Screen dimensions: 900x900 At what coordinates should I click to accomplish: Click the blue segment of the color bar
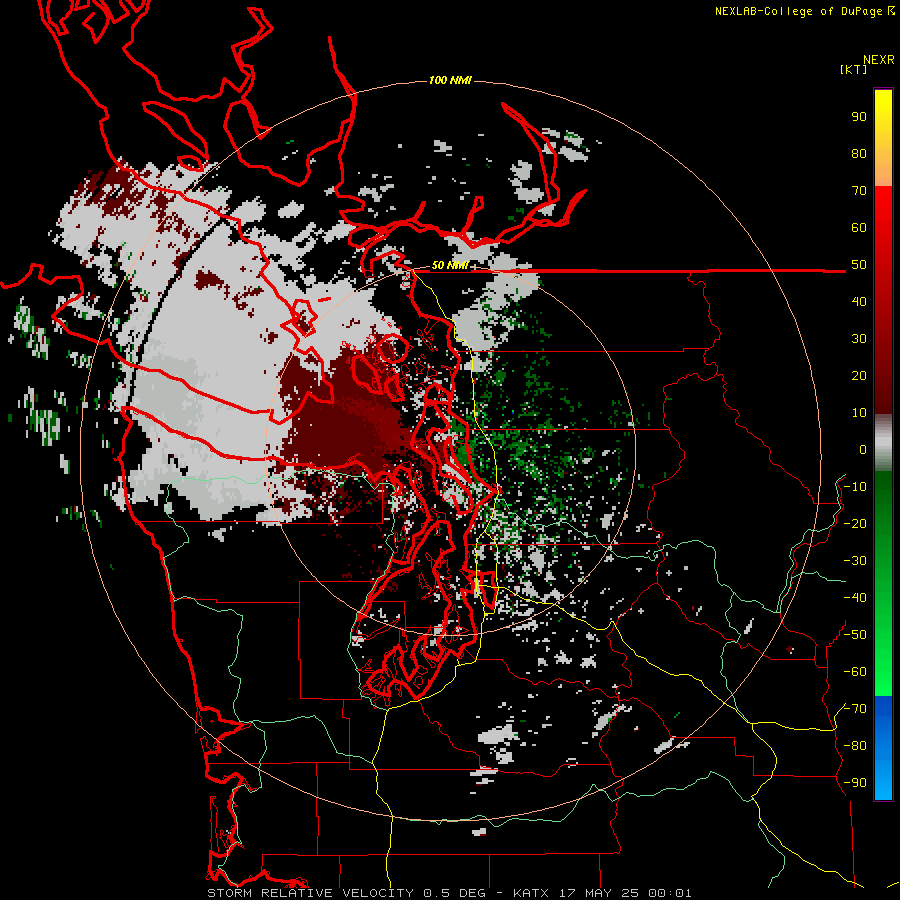[x=883, y=748]
